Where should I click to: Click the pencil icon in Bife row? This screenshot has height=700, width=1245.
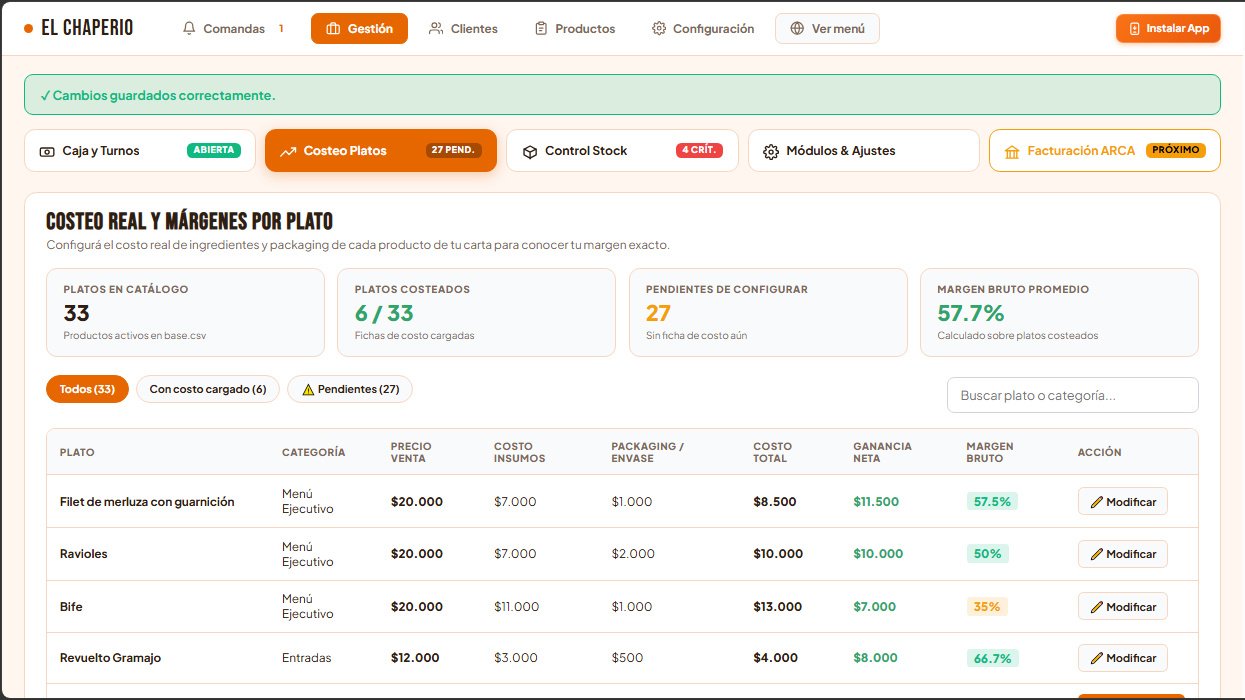coord(1097,607)
